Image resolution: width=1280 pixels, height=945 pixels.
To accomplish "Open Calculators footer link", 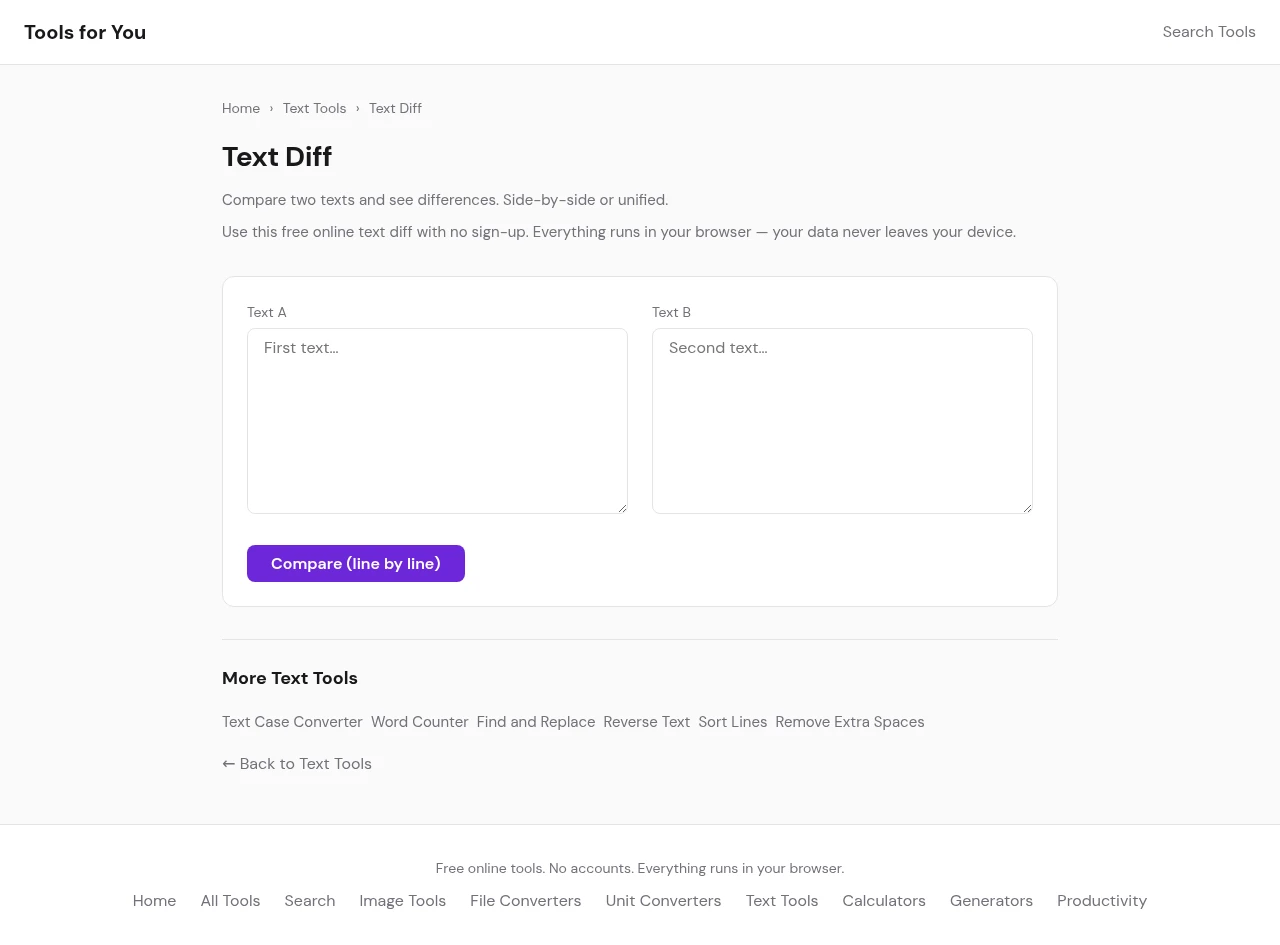I will coord(883,901).
